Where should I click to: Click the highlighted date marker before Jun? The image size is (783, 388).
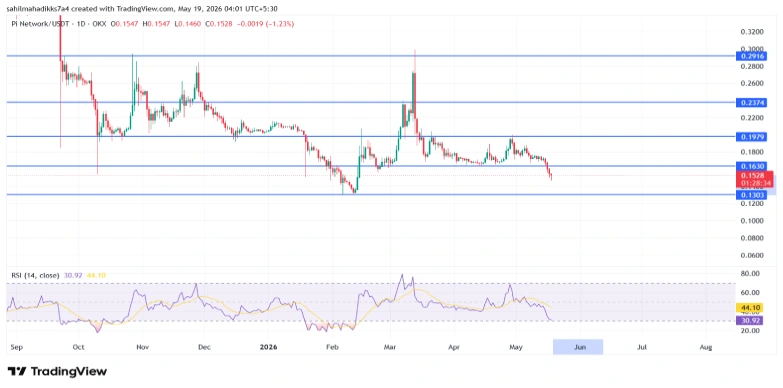coord(578,347)
